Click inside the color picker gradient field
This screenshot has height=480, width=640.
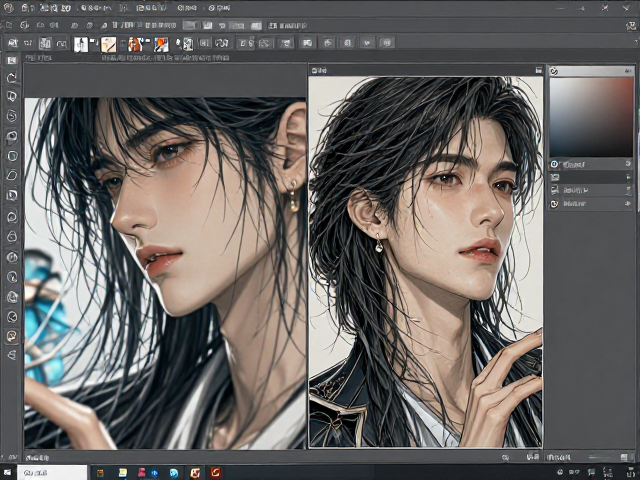(591, 117)
